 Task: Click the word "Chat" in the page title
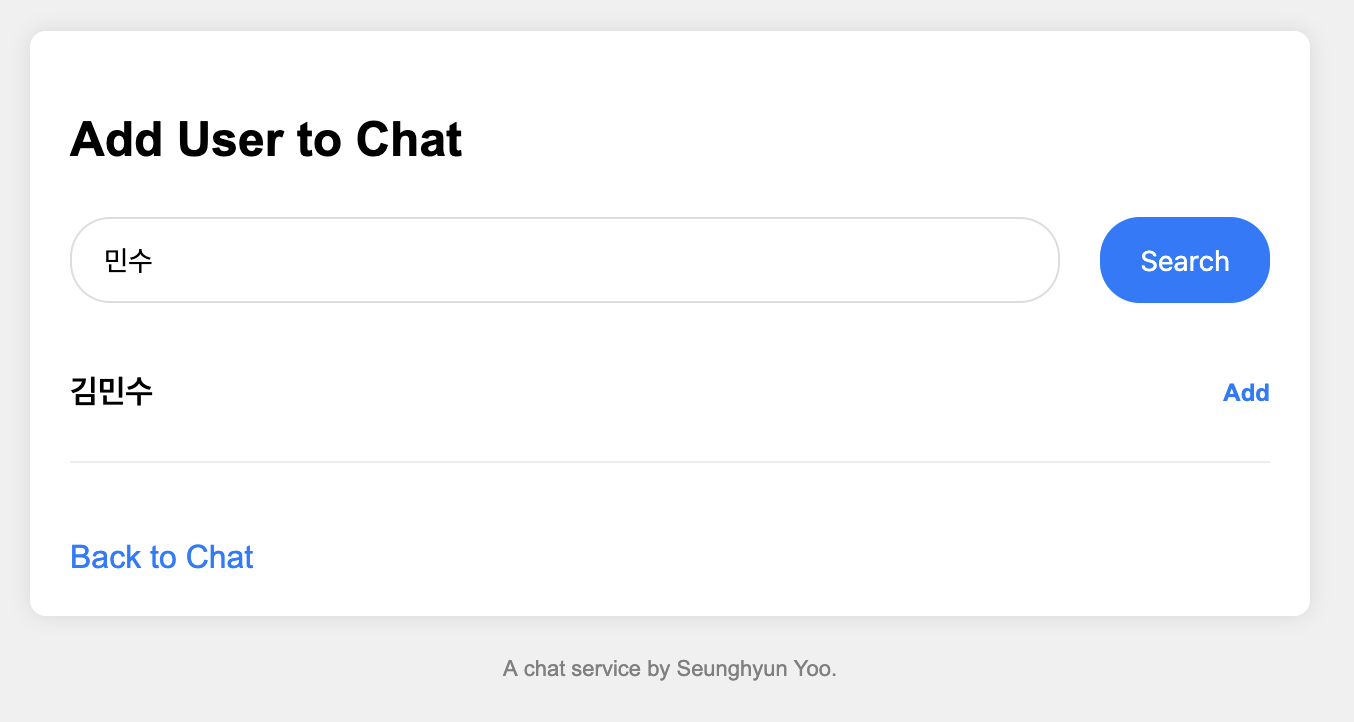click(409, 139)
